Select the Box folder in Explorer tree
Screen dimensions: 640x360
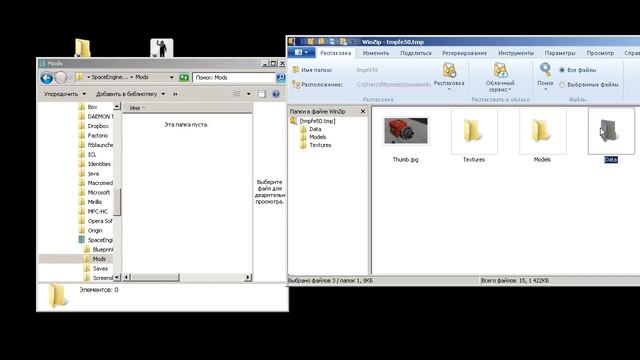click(x=92, y=107)
